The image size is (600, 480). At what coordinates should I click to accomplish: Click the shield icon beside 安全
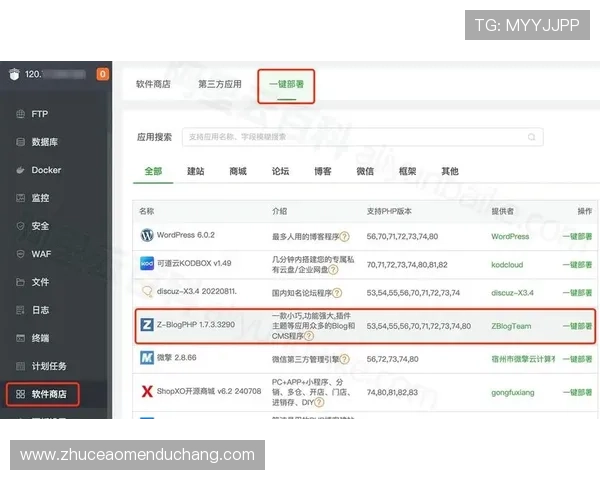[21, 226]
